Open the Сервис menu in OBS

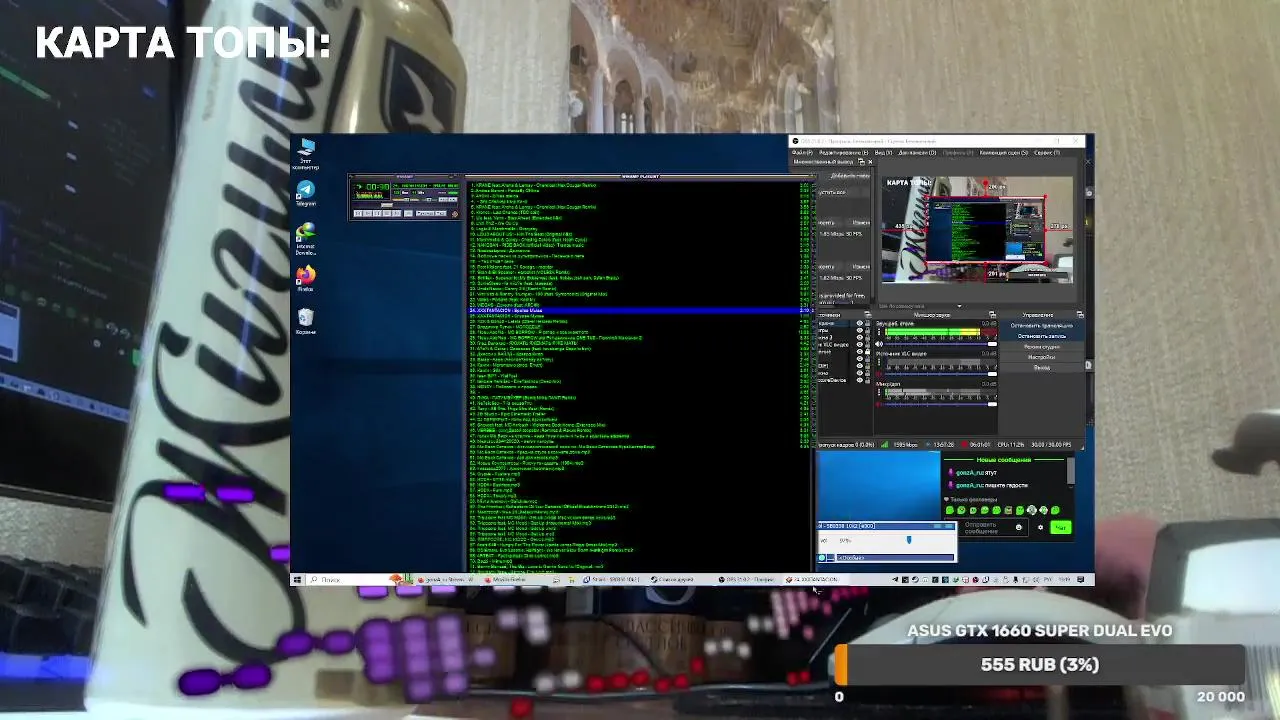click(1047, 153)
